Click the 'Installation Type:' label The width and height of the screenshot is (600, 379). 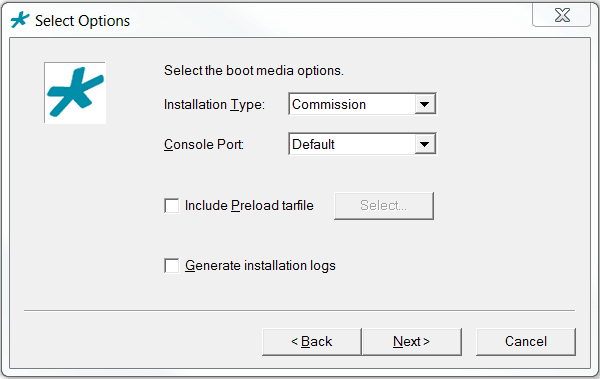[x=214, y=105]
